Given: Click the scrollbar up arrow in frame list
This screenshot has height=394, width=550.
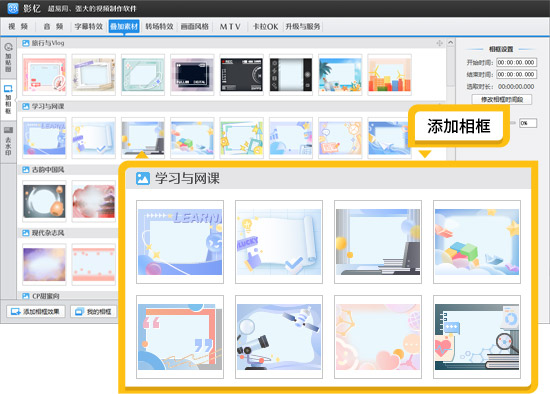Looking at the screenshot, I should [451, 43].
